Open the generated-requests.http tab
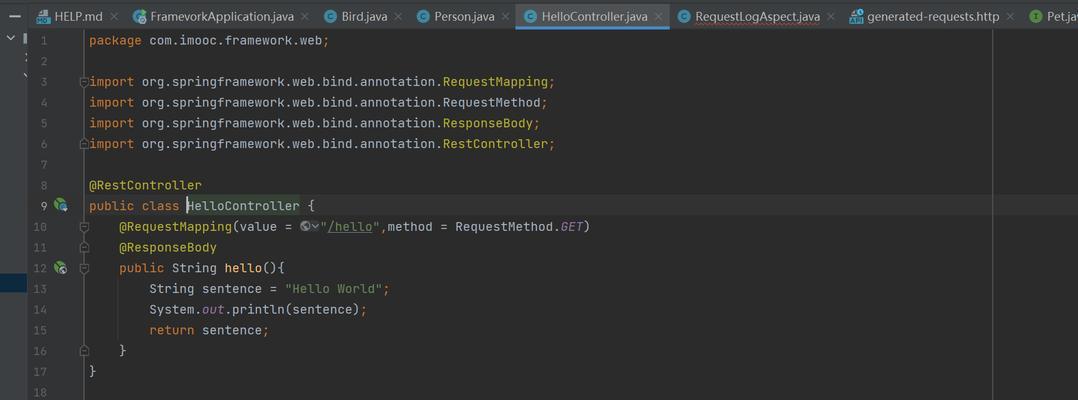The height and width of the screenshot is (400, 1078). [x=933, y=16]
